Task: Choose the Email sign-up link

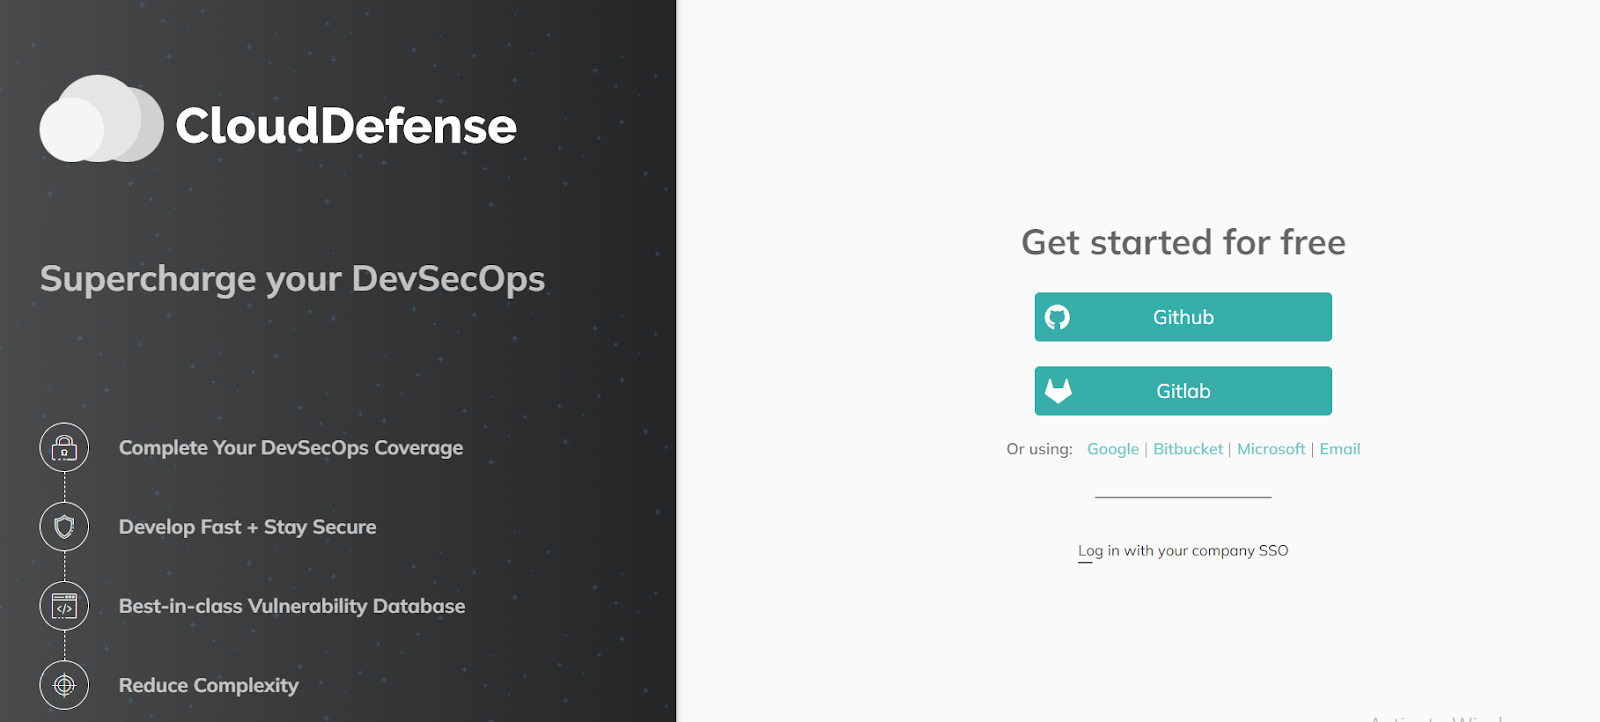Action: click(x=1340, y=449)
